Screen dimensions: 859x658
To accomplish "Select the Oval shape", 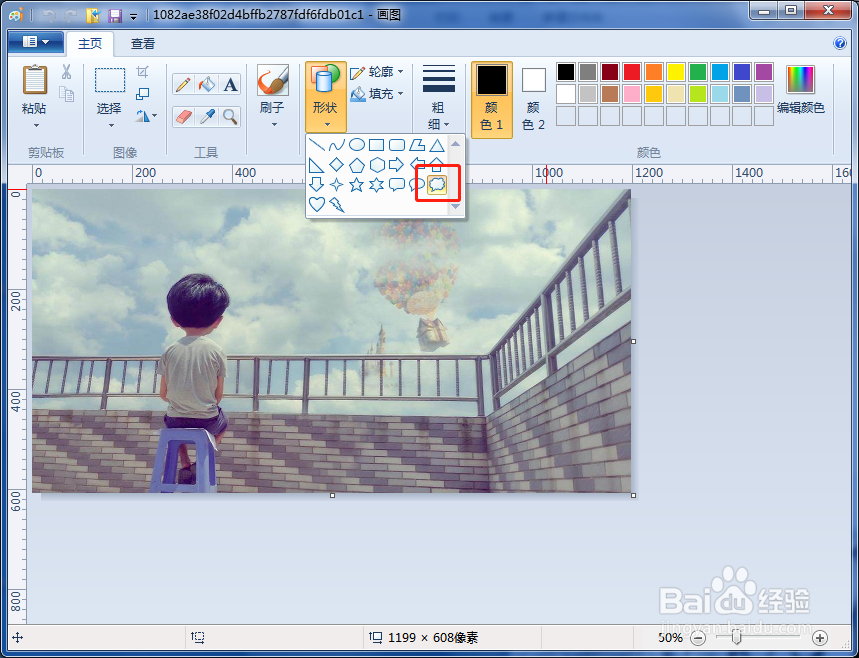I will click(x=357, y=145).
